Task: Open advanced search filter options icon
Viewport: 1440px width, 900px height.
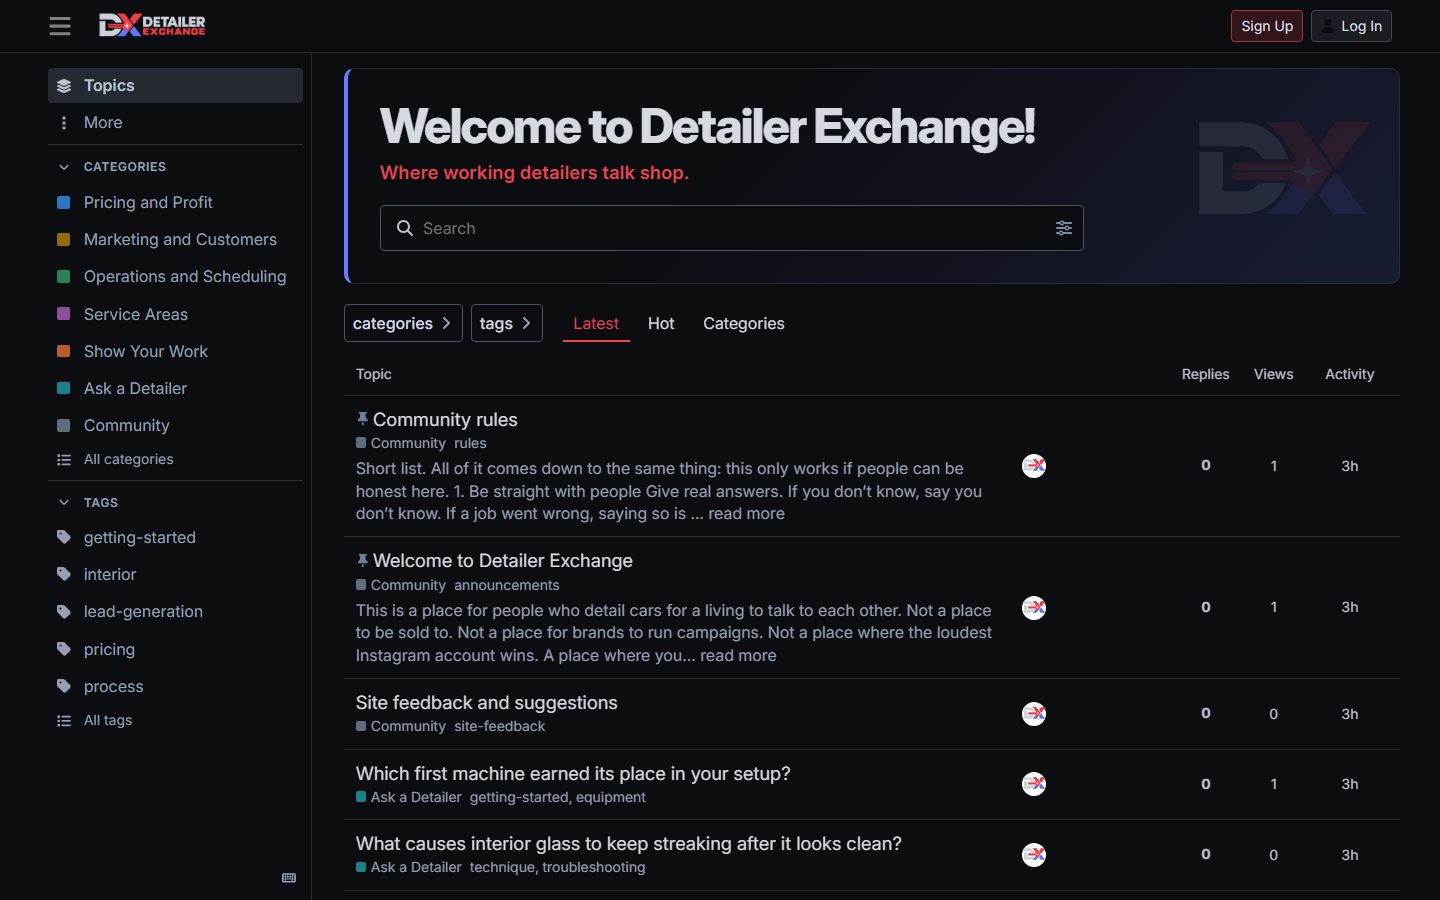Action: coord(1064,228)
